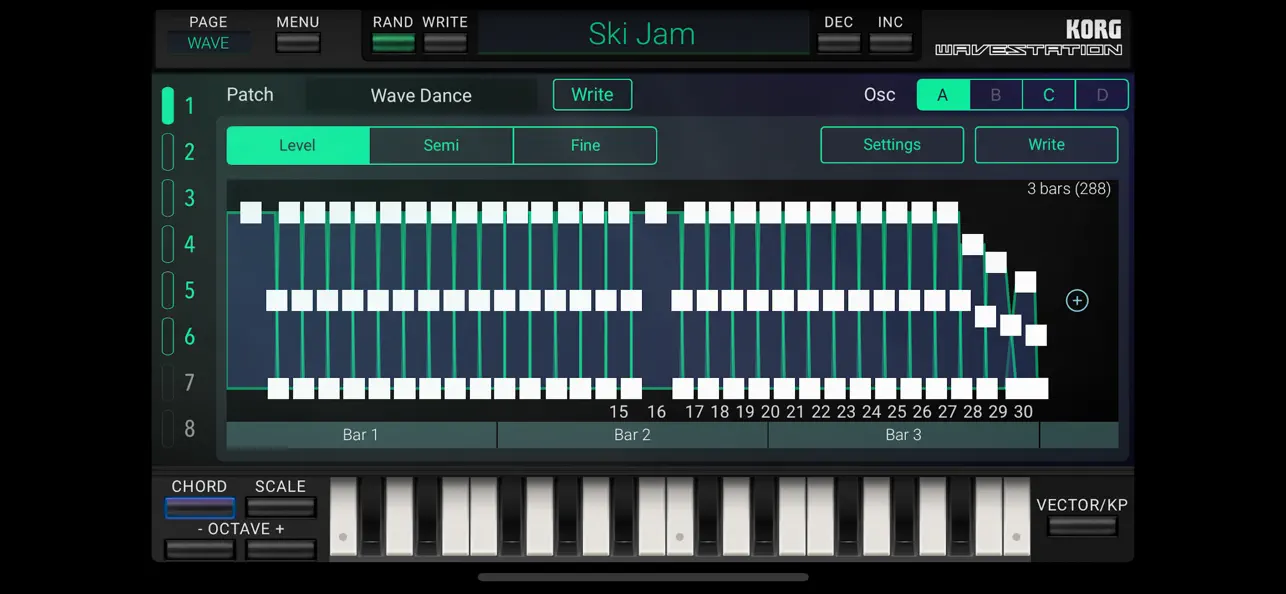Screen dimensions: 1286x594
Task: Raise the octave with the plus button
Action: (280, 549)
